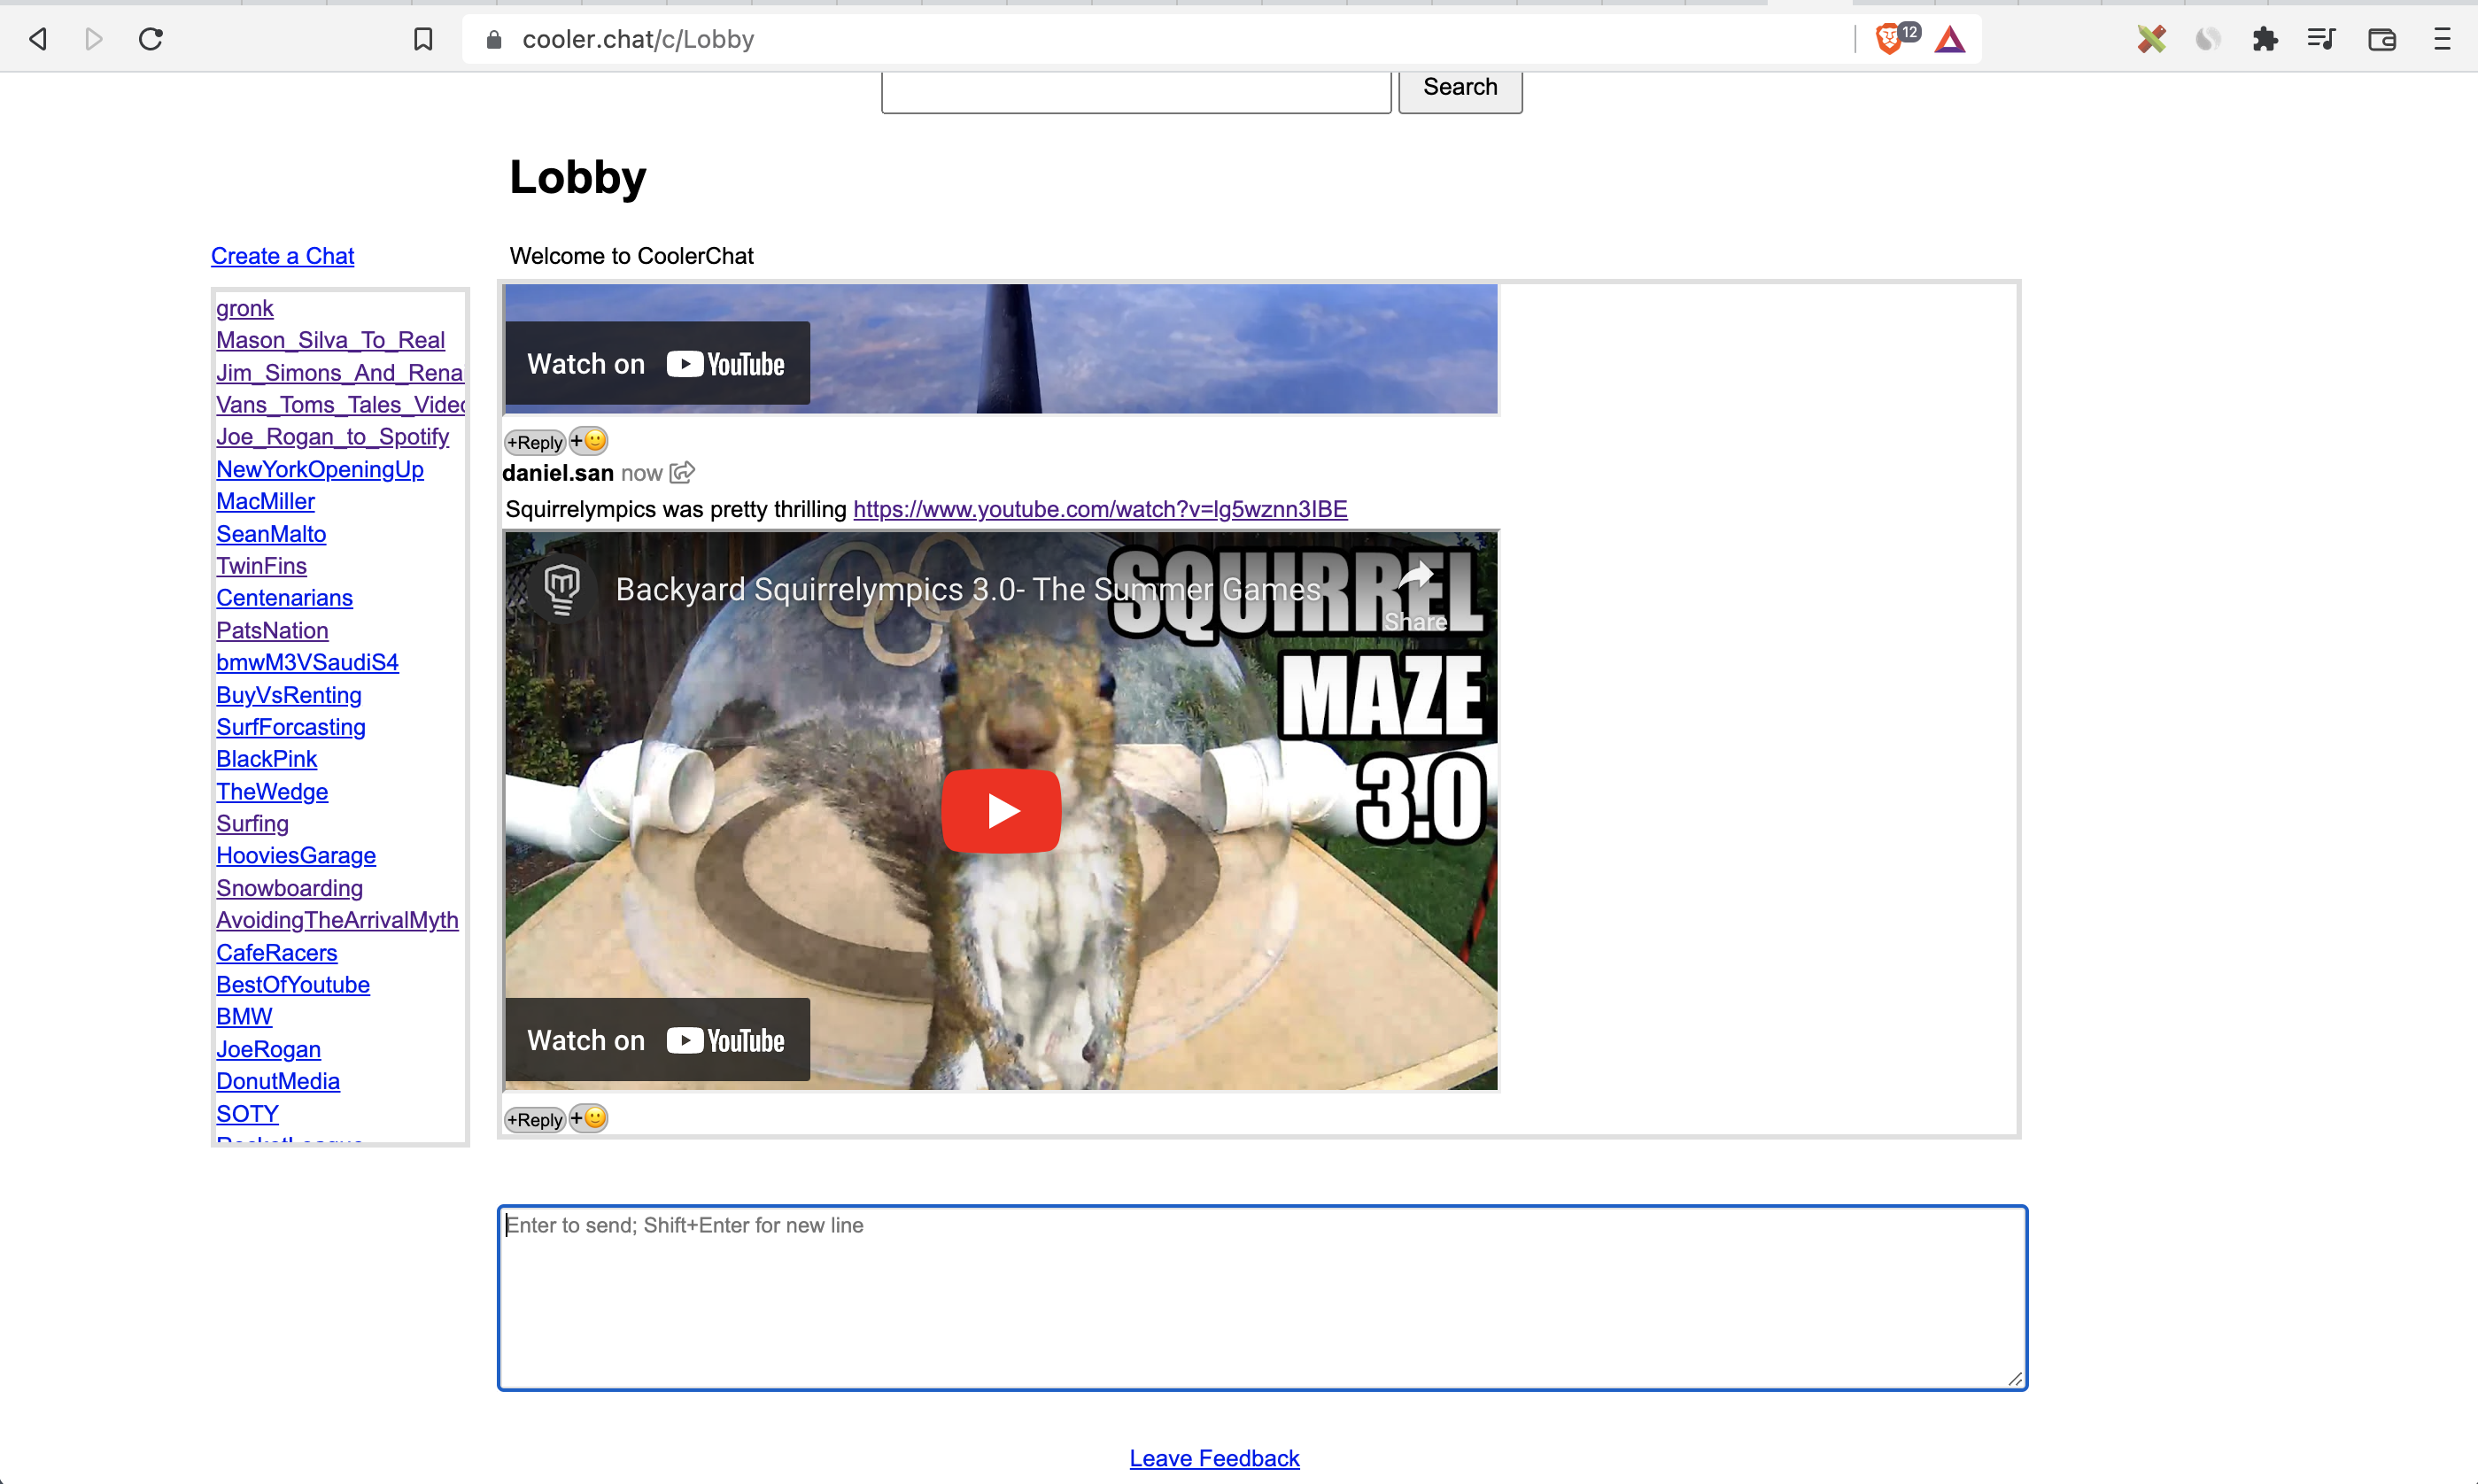Click +Reply under the Squirrelympics video
2478x1484 pixels.
(x=535, y=1119)
